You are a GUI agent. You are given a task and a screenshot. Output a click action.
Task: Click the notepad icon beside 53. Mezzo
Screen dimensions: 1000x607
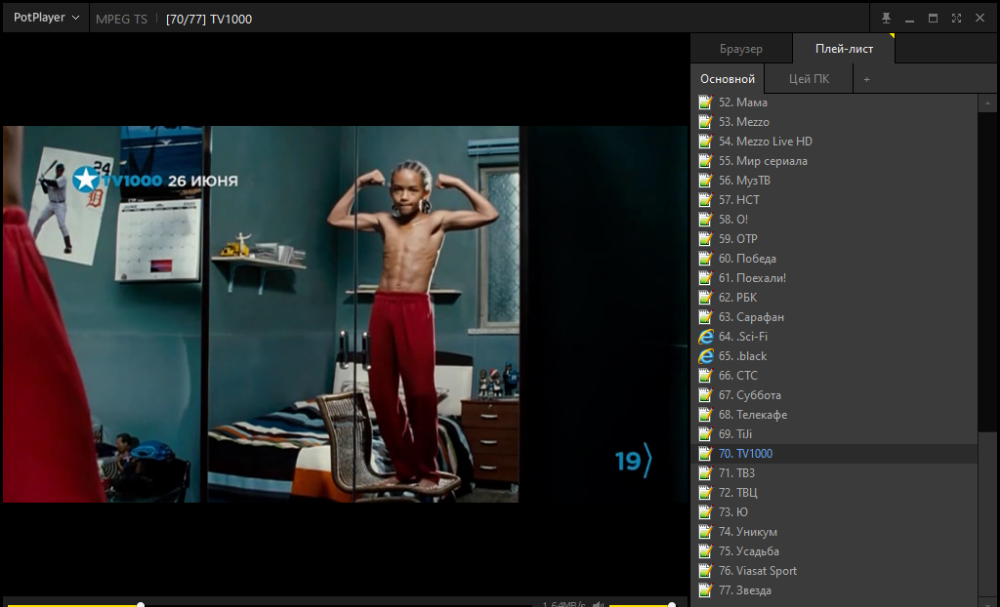(705, 122)
